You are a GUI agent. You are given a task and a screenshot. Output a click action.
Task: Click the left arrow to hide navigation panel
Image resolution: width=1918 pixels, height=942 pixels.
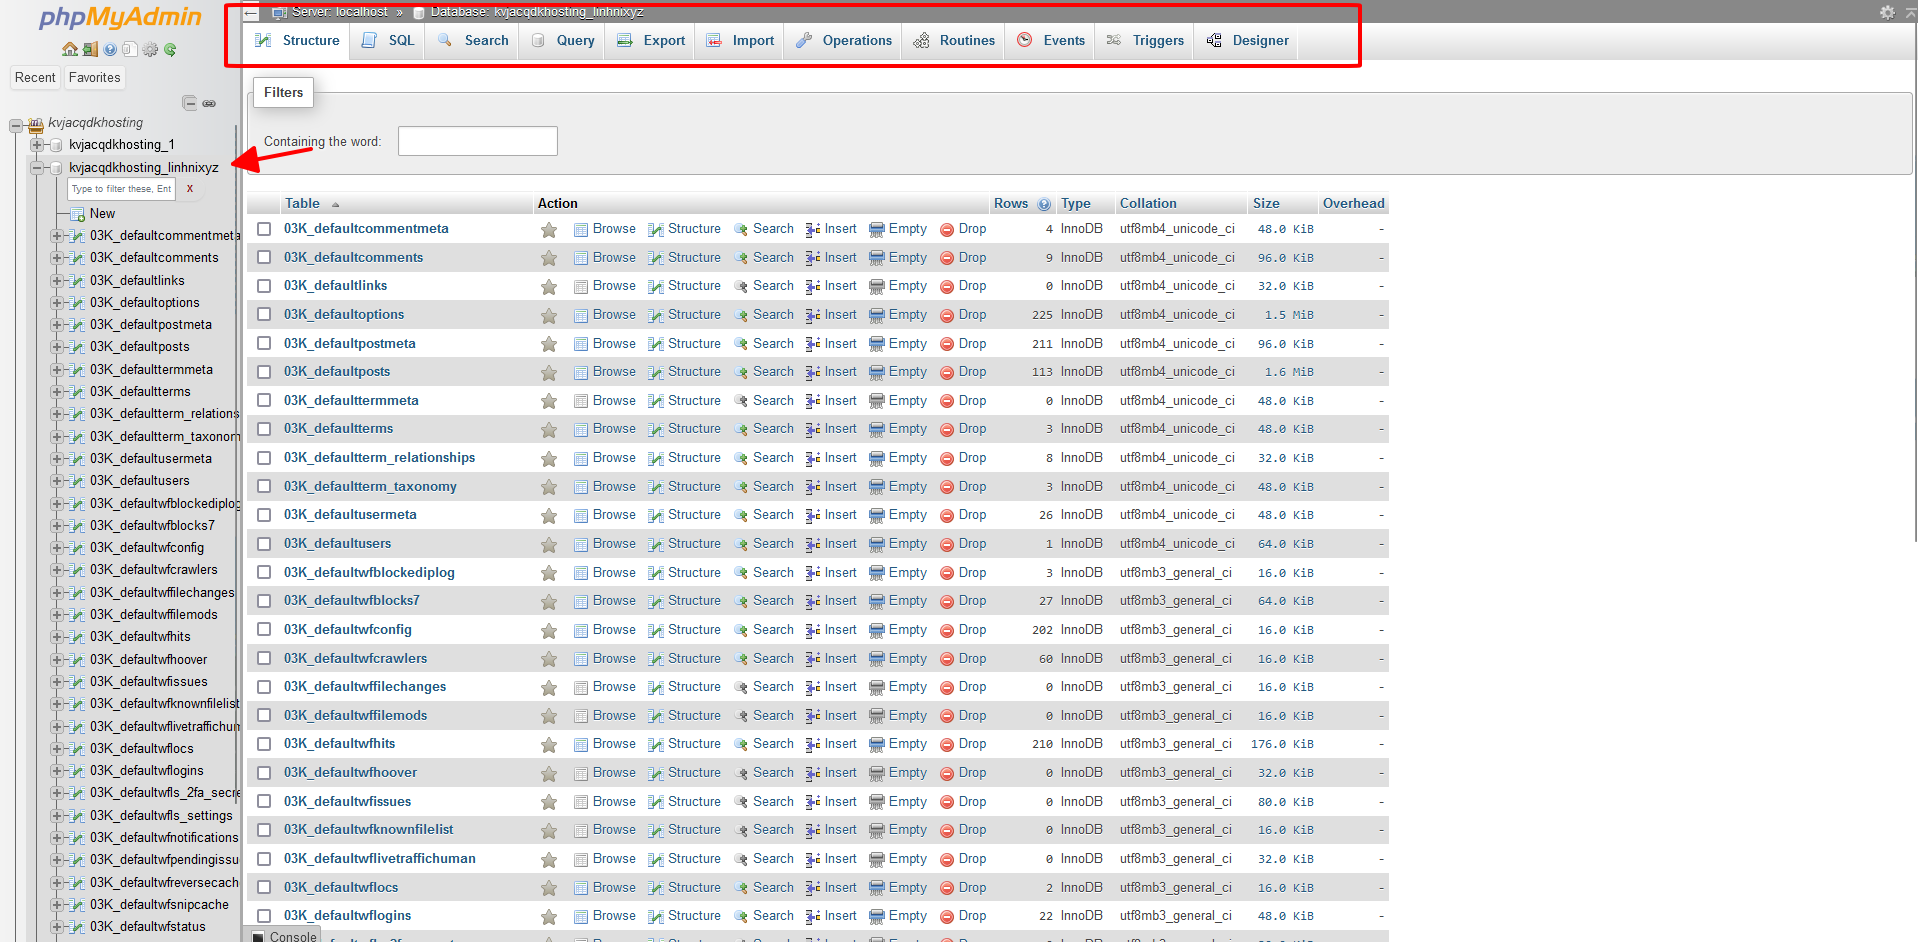(251, 13)
